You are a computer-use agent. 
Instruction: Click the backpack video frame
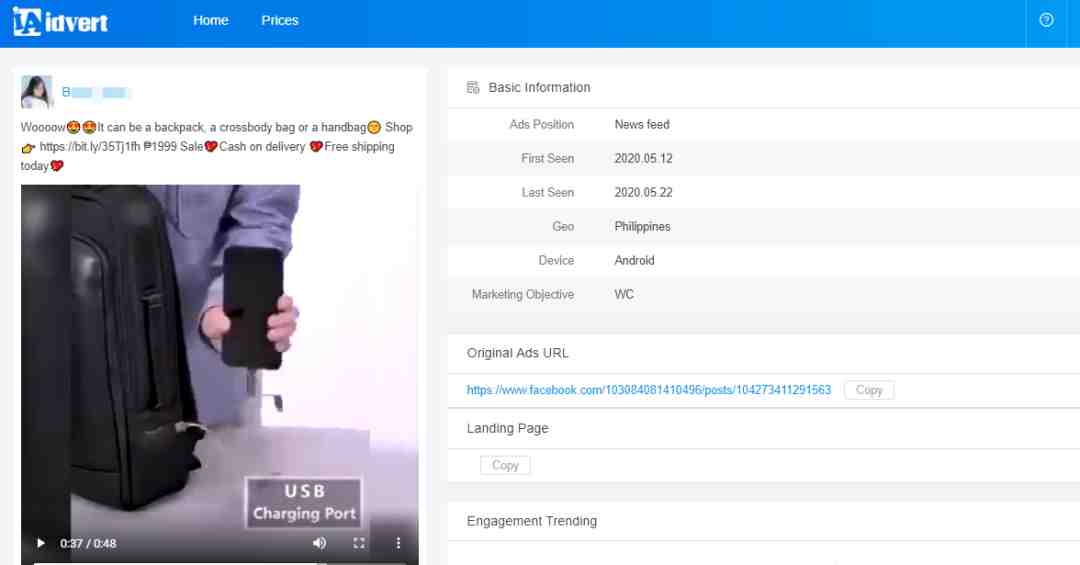(x=220, y=350)
